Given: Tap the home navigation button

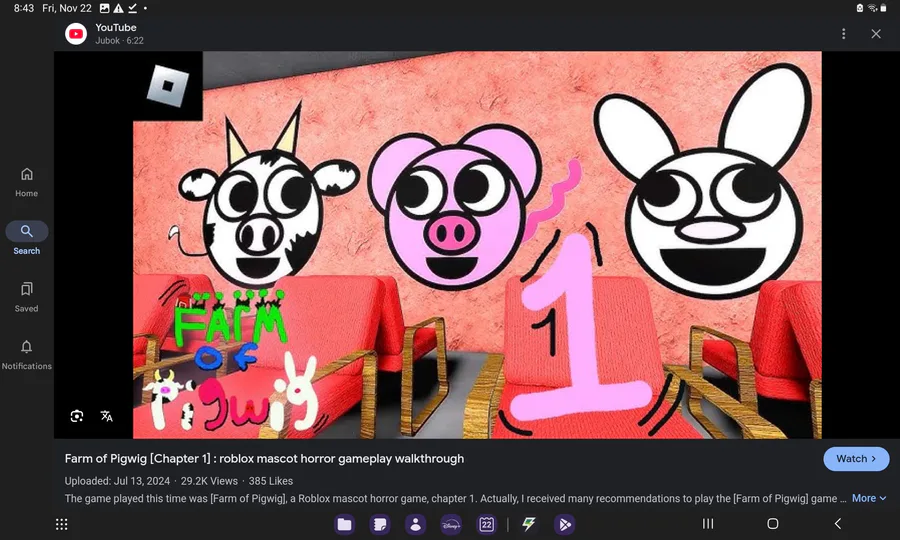Looking at the screenshot, I should coord(773,523).
